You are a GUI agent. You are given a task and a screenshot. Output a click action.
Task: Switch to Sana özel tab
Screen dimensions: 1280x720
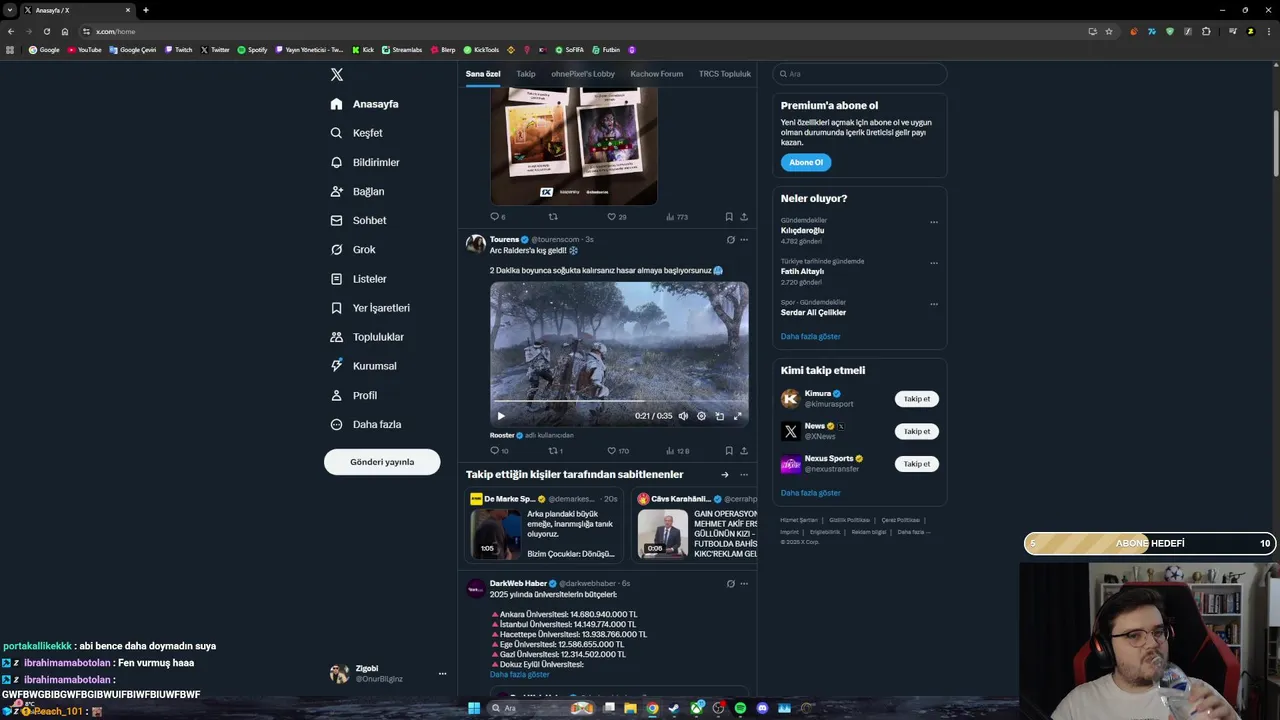pyautogui.click(x=483, y=74)
